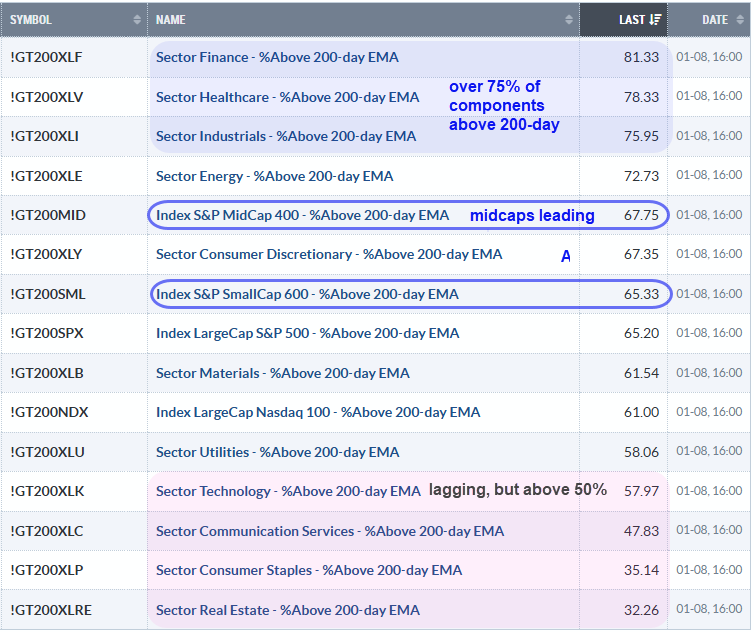Open Sector Consumer Discretionary entry
Image resolution: width=754 pixels, height=632 pixels.
(329, 255)
